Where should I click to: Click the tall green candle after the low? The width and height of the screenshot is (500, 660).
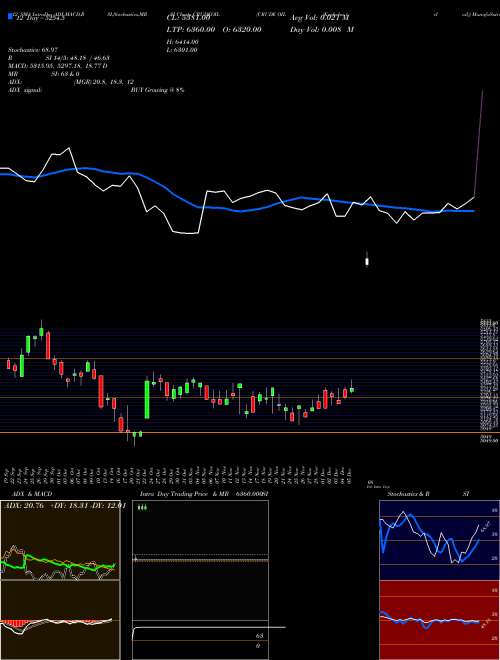coord(147,399)
